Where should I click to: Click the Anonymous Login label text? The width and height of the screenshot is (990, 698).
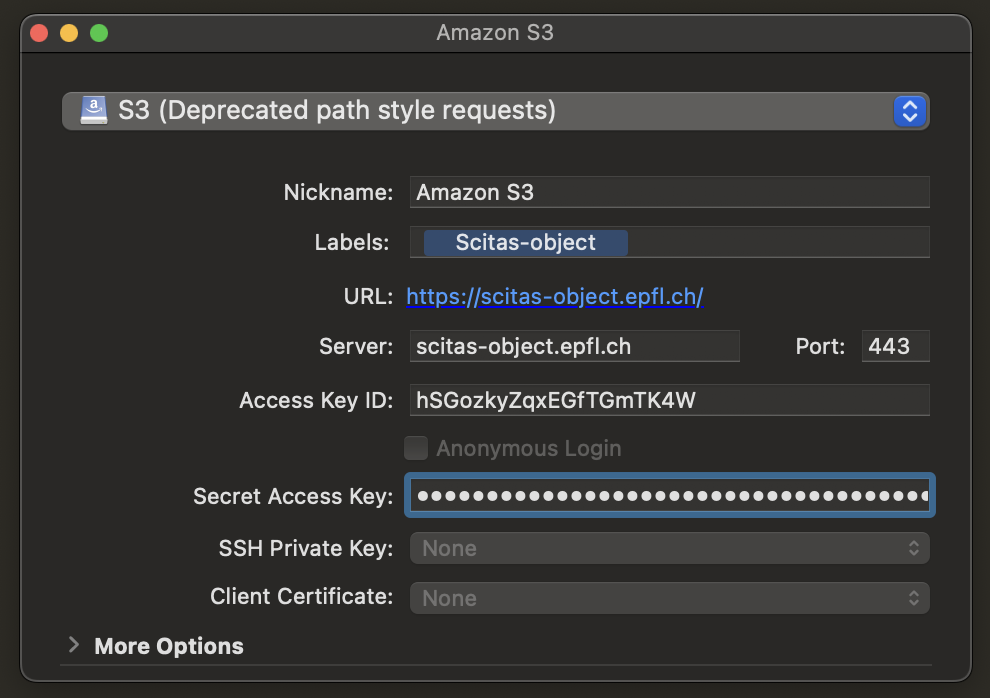[528, 449]
